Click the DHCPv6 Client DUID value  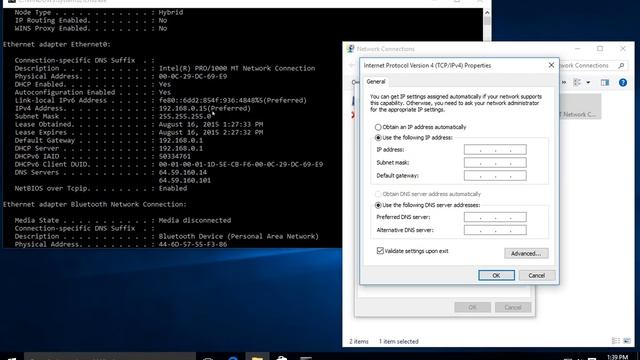(x=241, y=164)
